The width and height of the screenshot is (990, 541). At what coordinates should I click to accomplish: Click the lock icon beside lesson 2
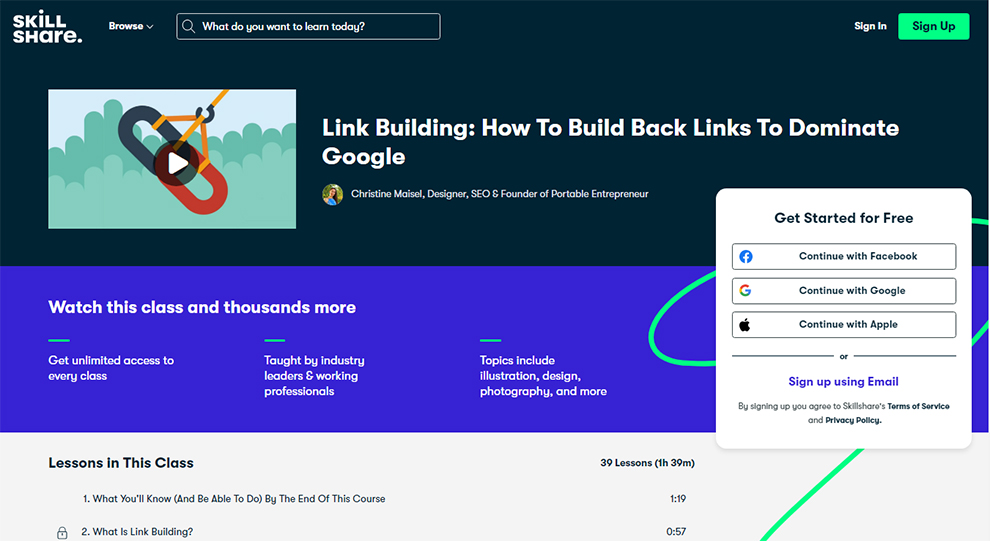[62, 533]
